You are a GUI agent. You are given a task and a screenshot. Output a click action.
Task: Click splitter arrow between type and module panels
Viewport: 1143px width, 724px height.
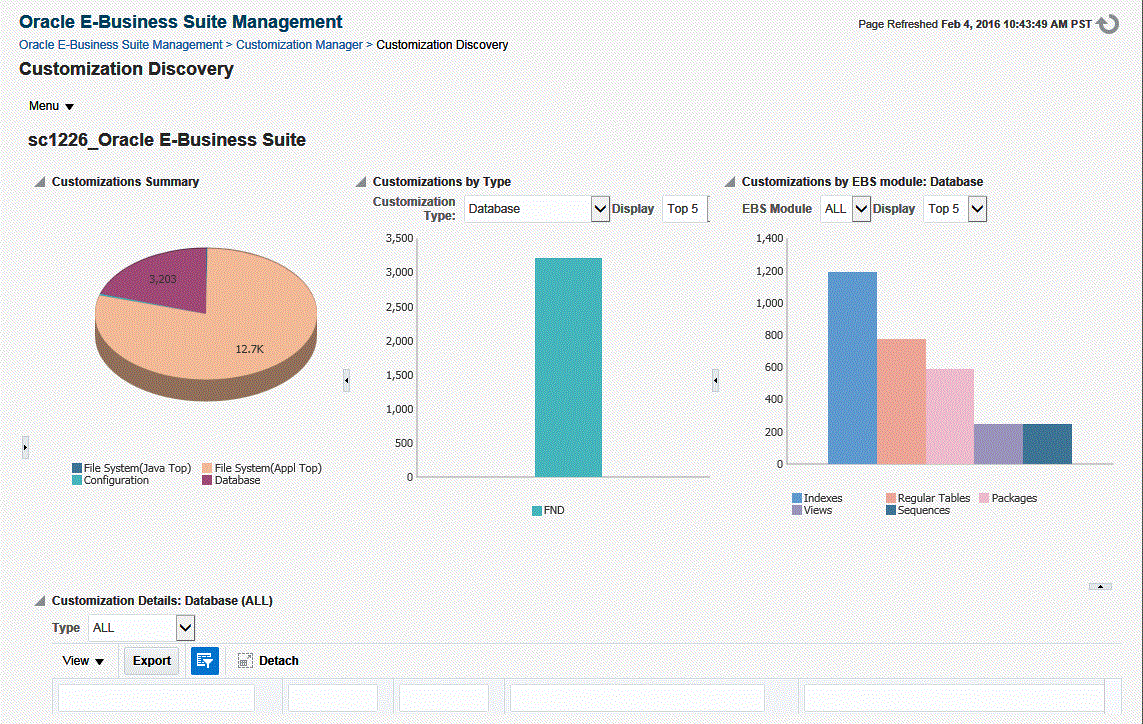(x=715, y=380)
